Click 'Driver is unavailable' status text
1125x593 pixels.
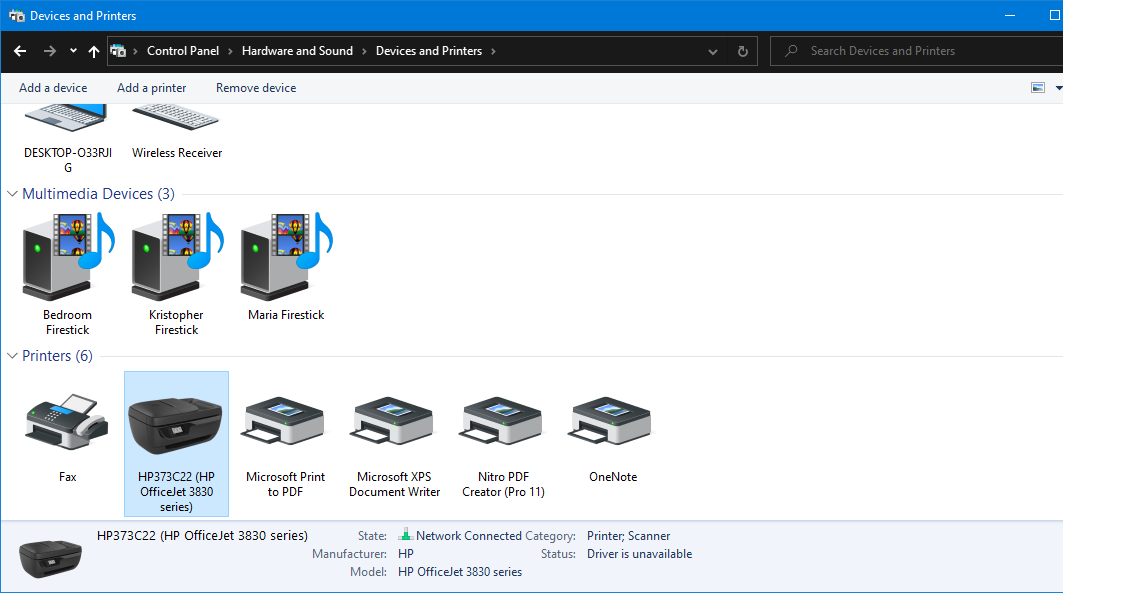pos(639,554)
